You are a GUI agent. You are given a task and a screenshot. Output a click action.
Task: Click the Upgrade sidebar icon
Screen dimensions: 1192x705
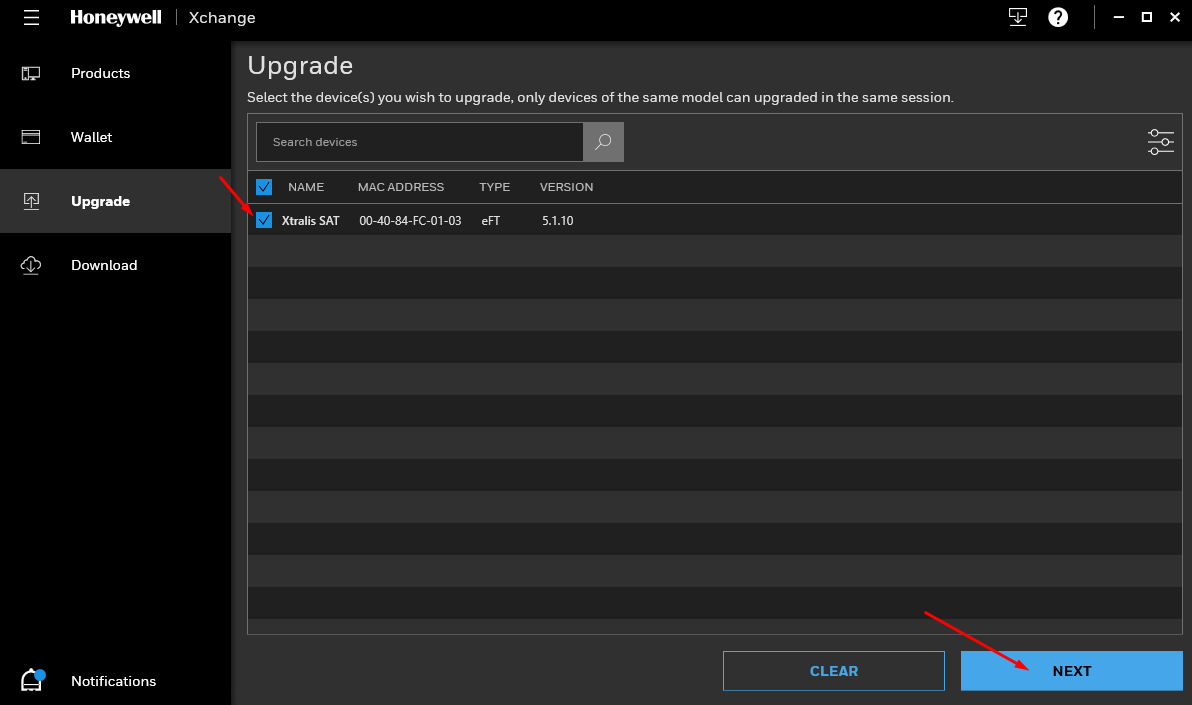pos(31,201)
